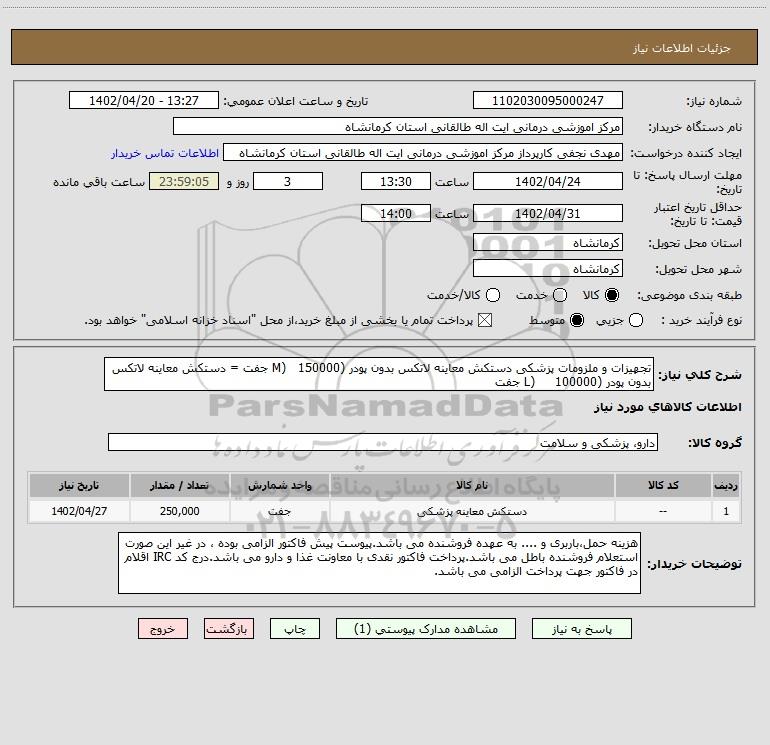Click the نام دستگاه خریدار field
Image resolution: width=770 pixels, height=745 pixels.
pos(398,127)
